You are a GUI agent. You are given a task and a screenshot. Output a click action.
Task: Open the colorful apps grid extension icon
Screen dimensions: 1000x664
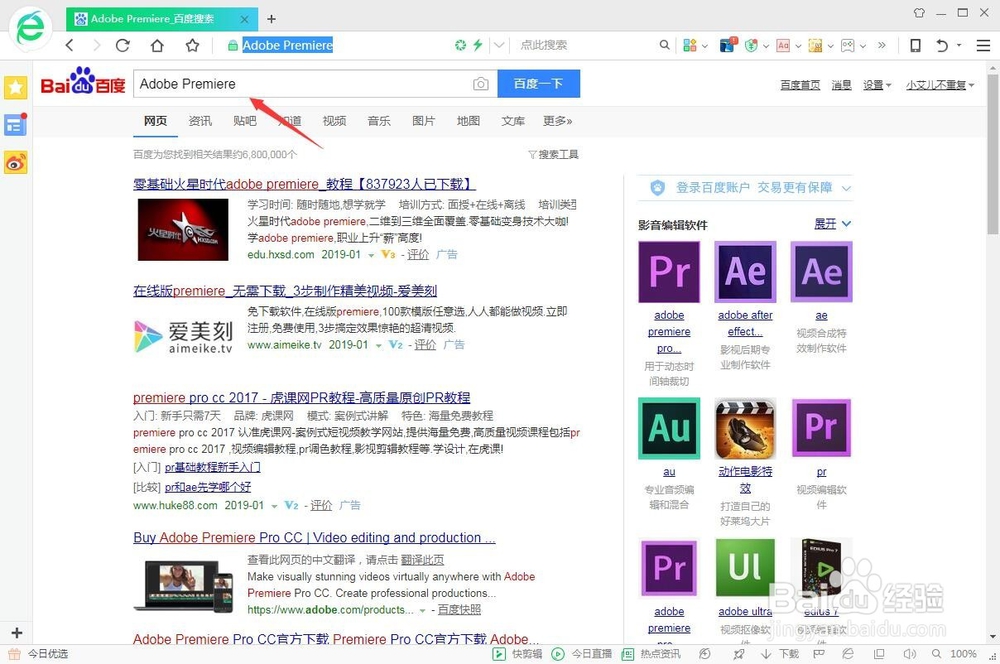689,45
